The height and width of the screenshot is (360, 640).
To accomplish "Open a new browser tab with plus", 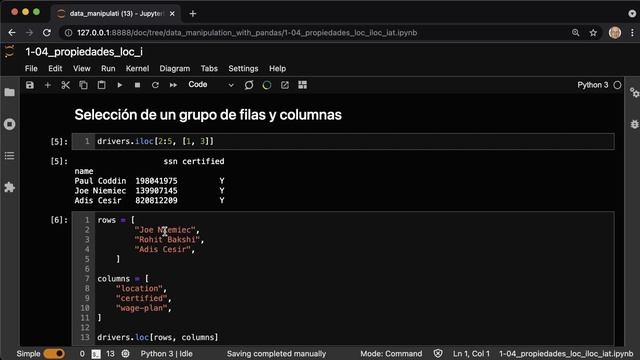I will [x=193, y=13].
